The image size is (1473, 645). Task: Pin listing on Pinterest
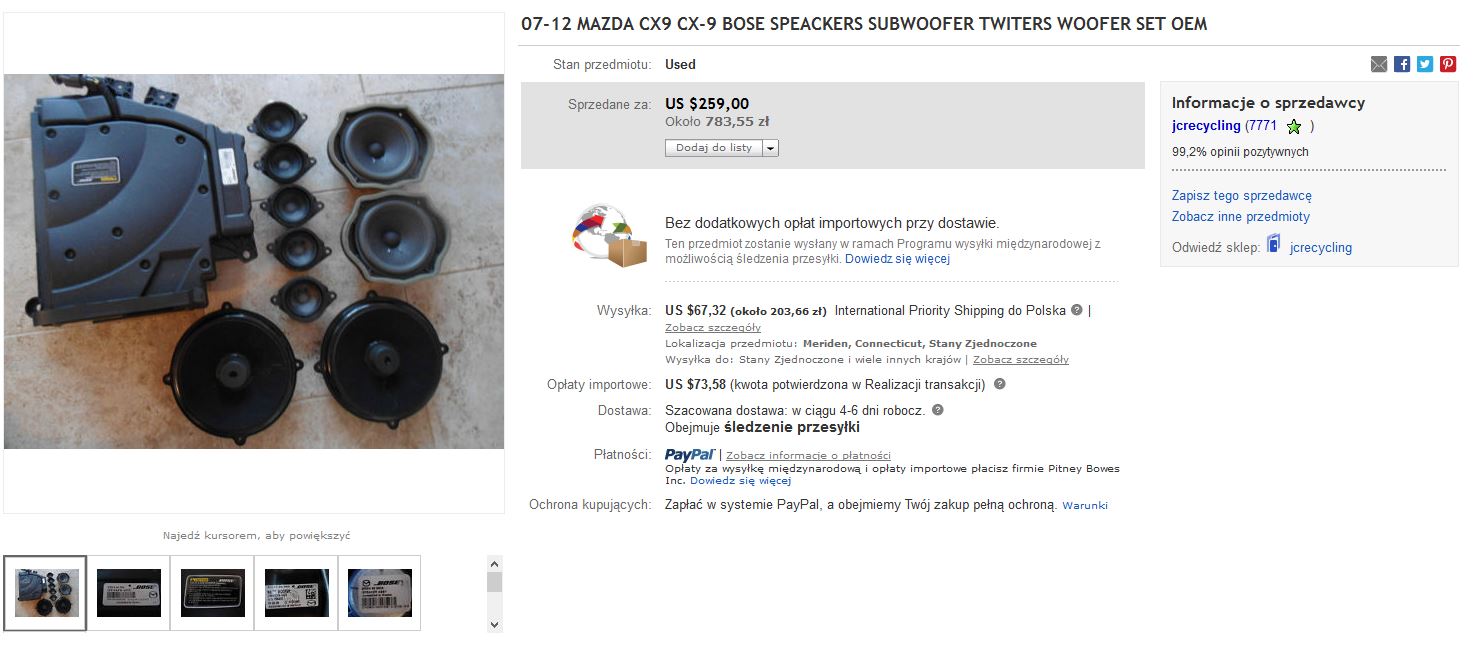[x=1447, y=64]
